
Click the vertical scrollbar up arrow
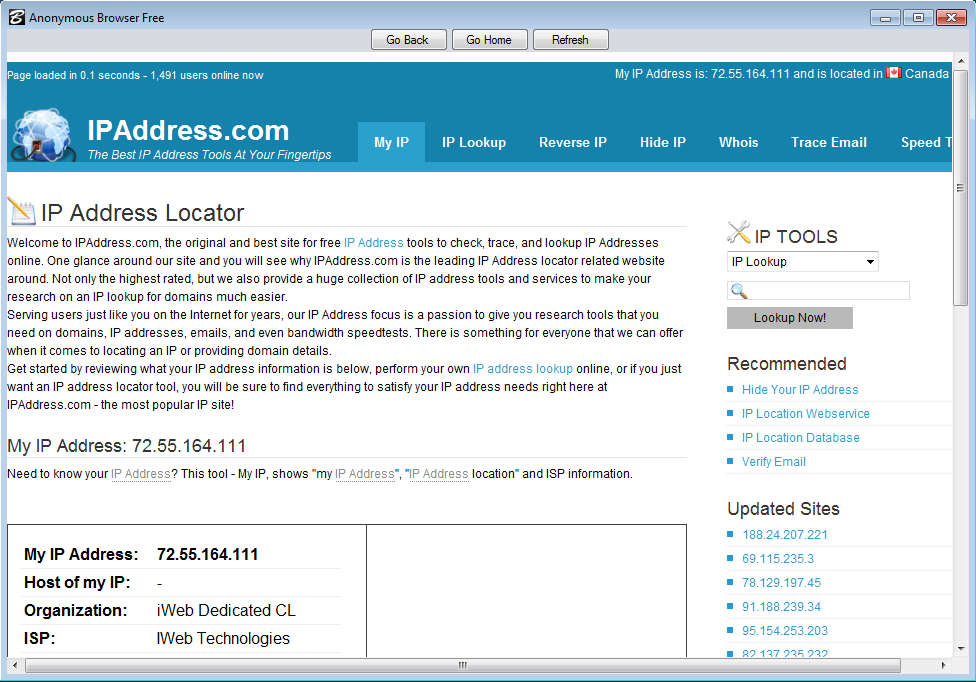(960, 61)
